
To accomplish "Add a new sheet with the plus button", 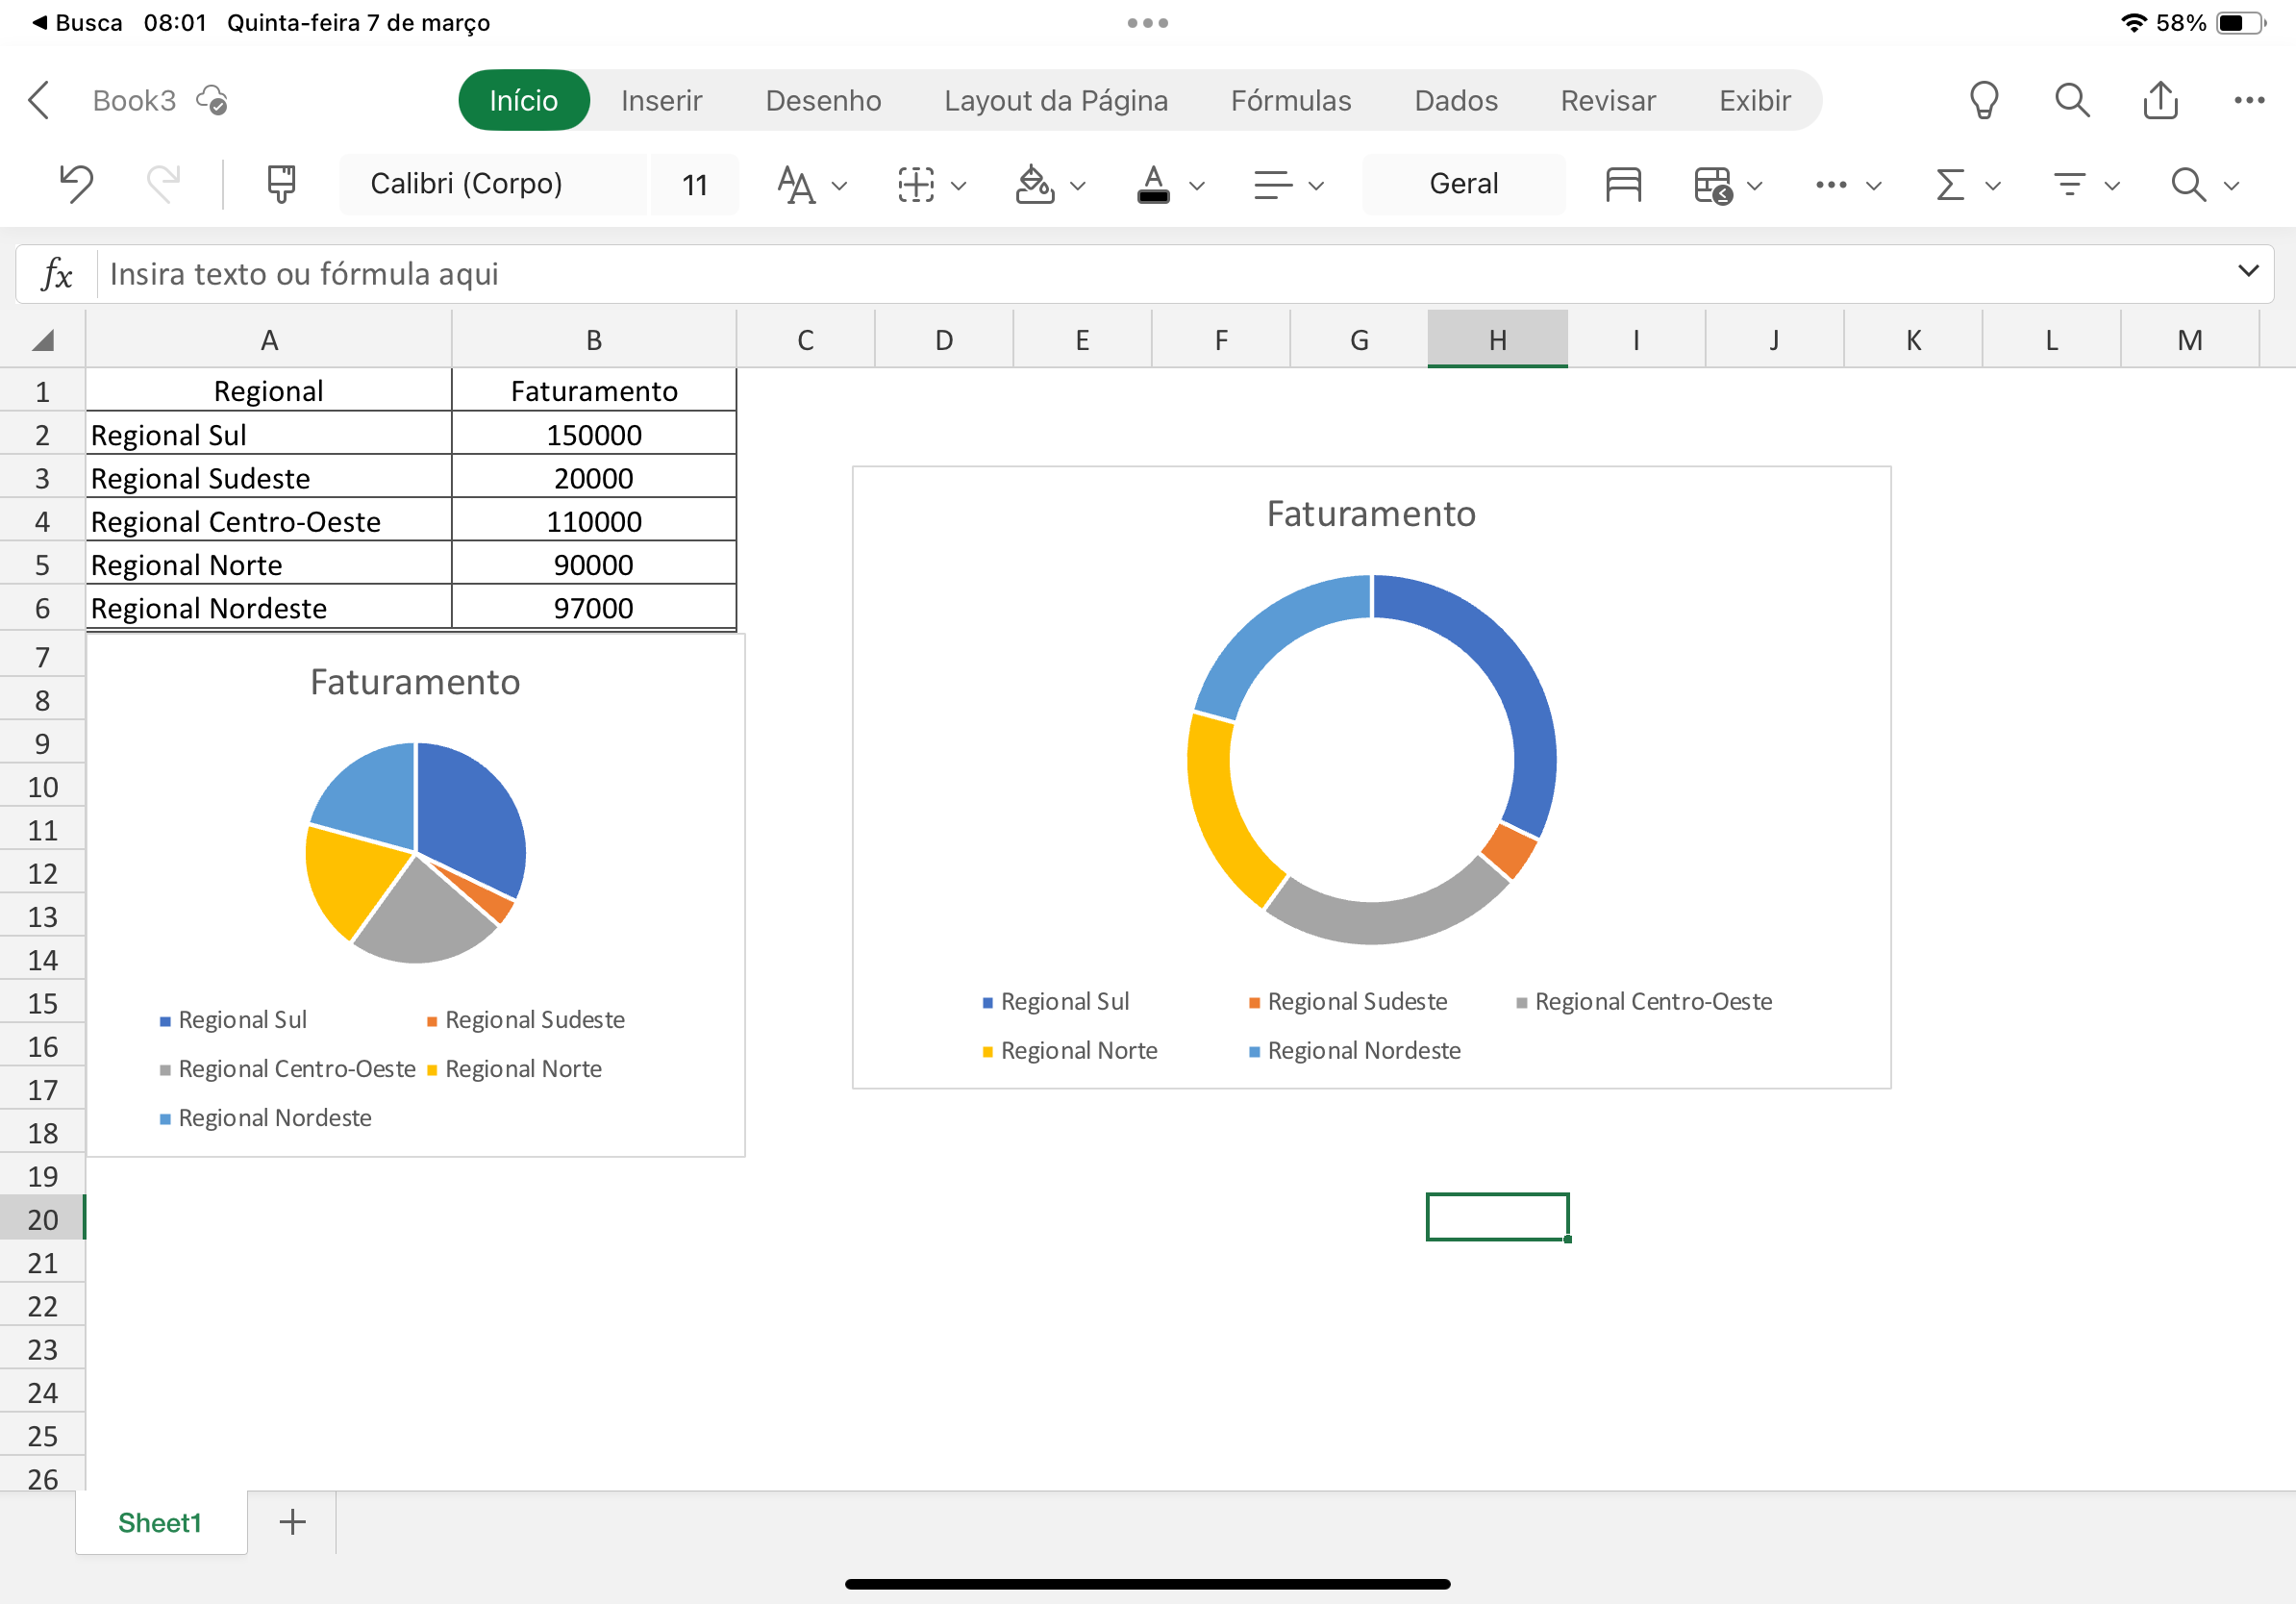I will (291, 1522).
